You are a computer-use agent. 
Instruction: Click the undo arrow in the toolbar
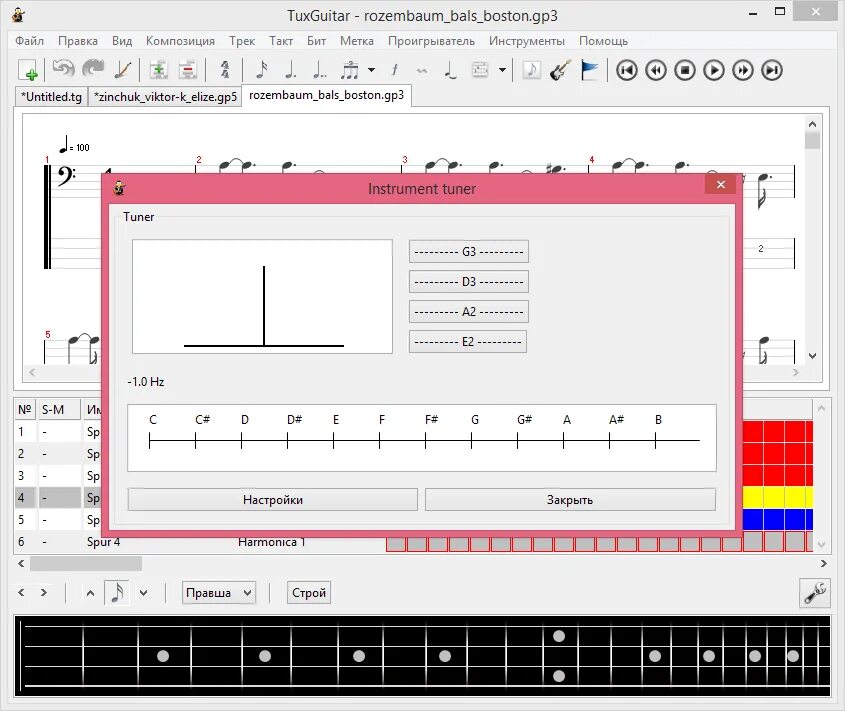(x=63, y=70)
